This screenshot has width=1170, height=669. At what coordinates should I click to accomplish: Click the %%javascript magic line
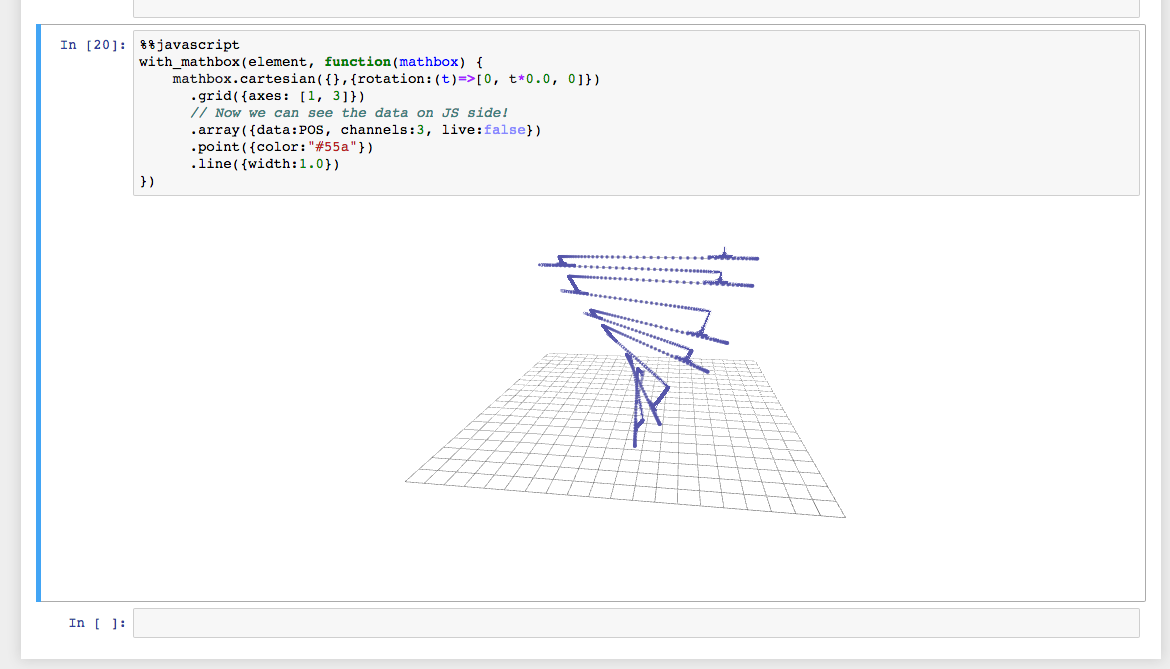190,45
